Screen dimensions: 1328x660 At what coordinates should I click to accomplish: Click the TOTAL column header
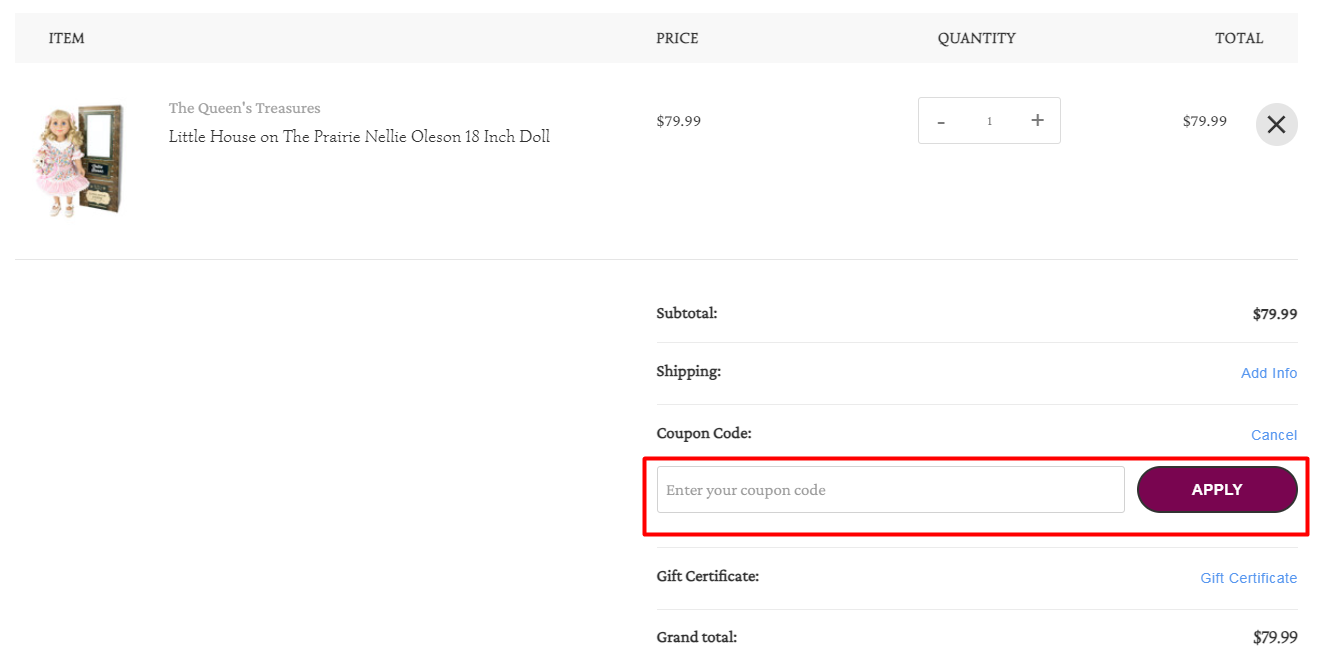point(1239,38)
